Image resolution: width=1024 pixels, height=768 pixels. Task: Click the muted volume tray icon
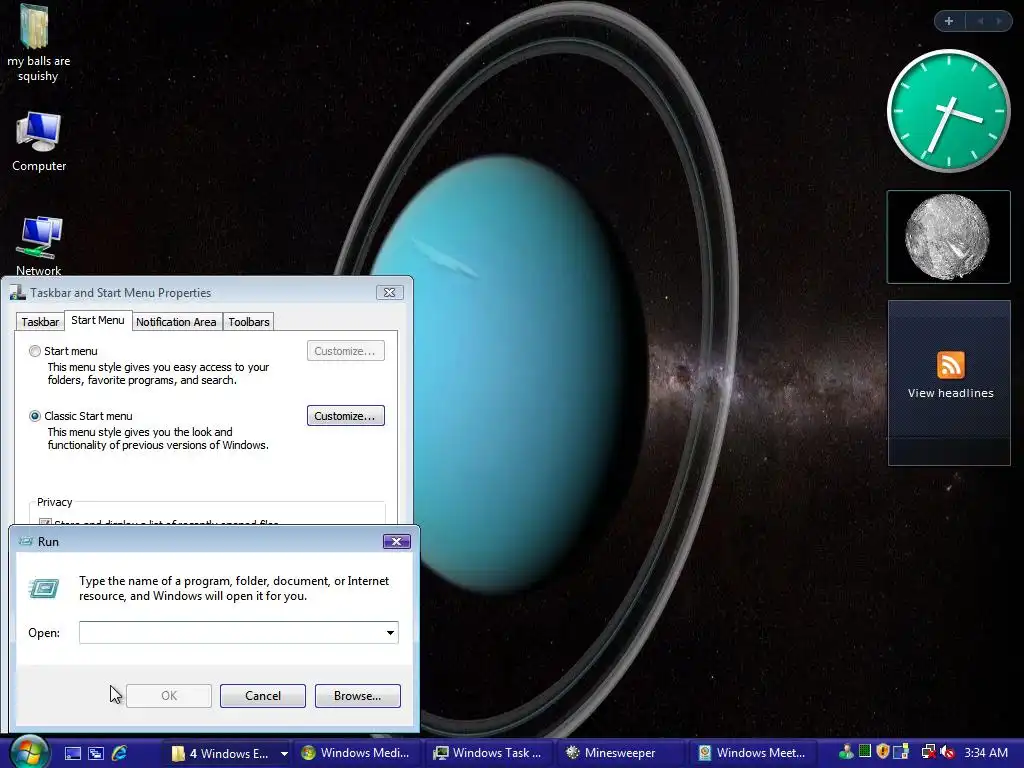pyautogui.click(x=947, y=752)
